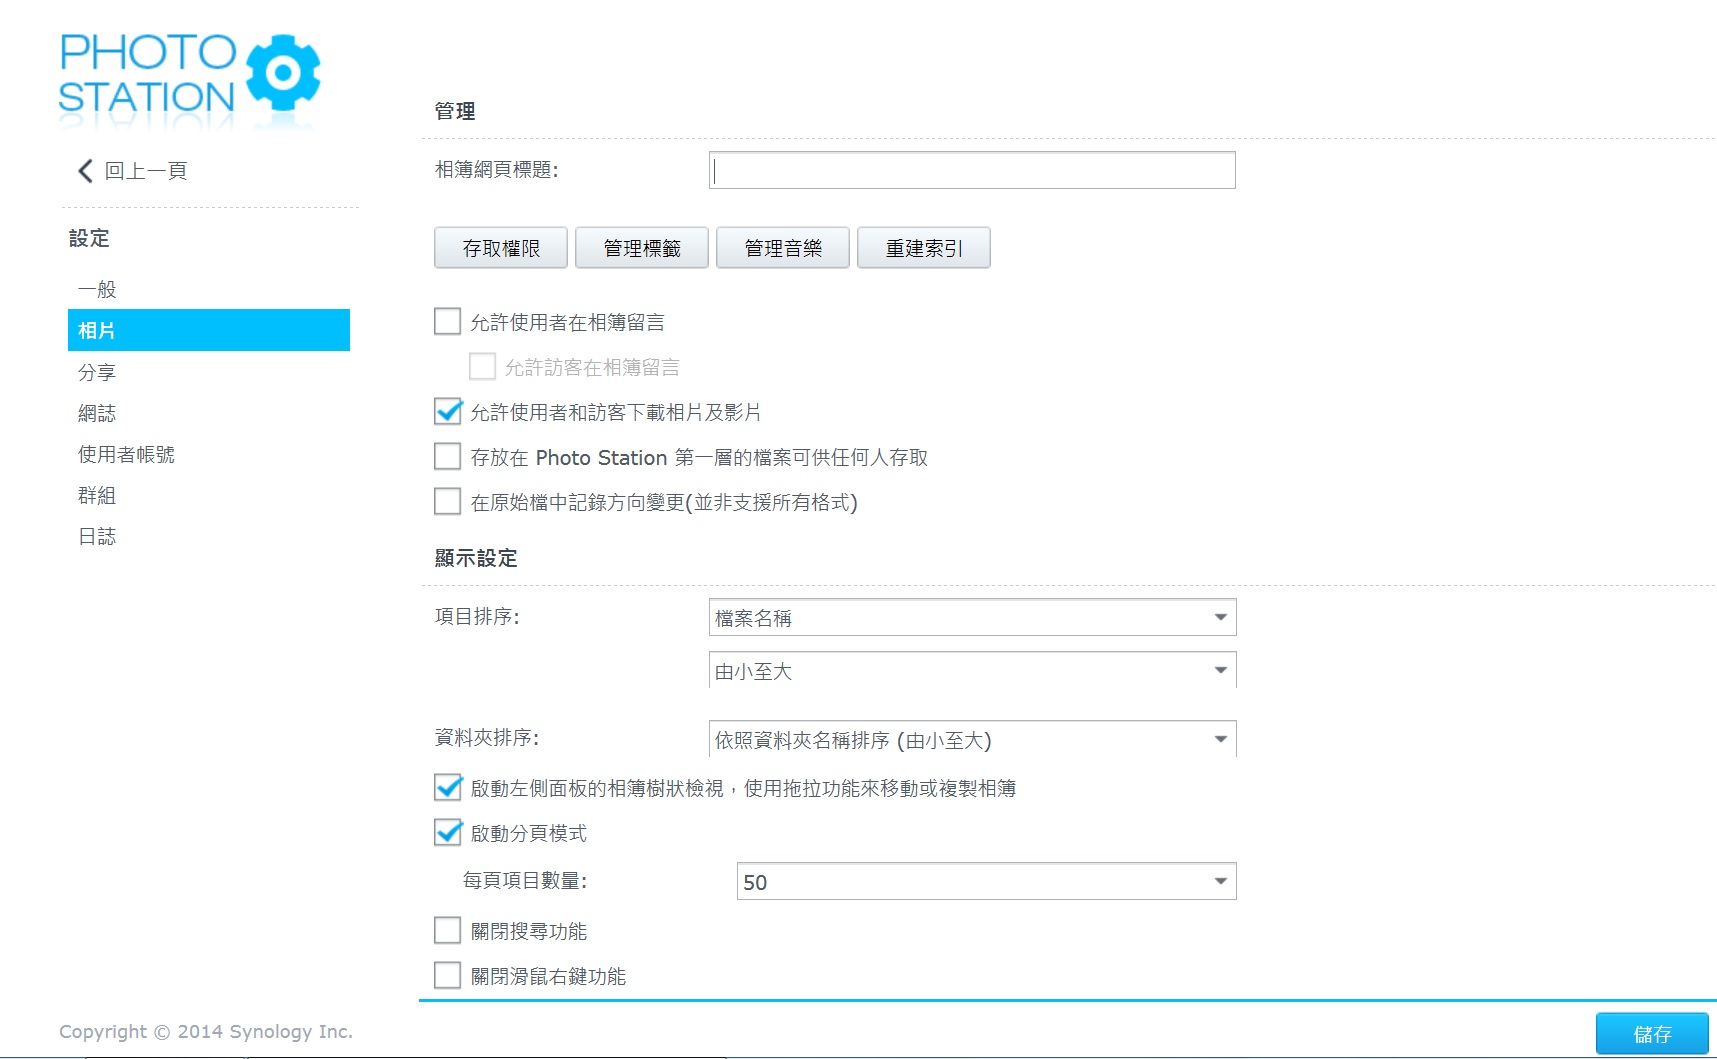Expand the 檔案名稱 item sort dropdown
Screen dimensions: 1717x1059
(x=972, y=617)
